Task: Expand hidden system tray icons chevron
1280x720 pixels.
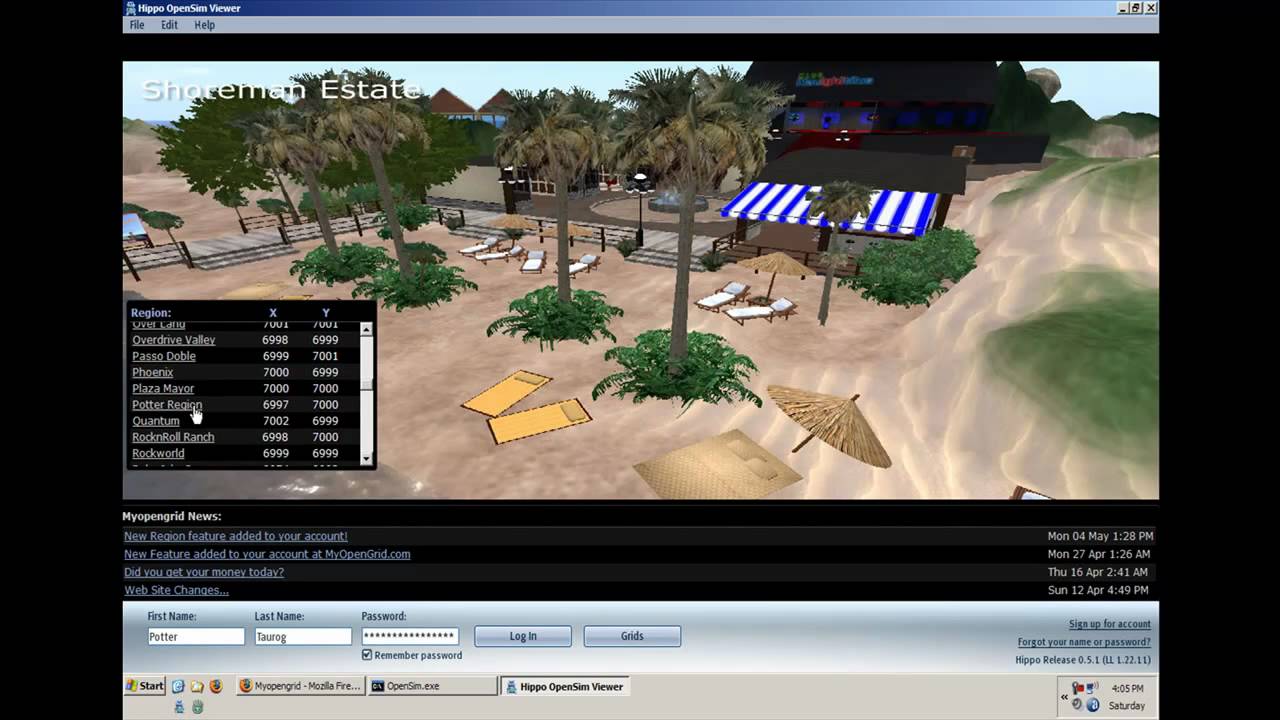Action: (x=1064, y=697)
